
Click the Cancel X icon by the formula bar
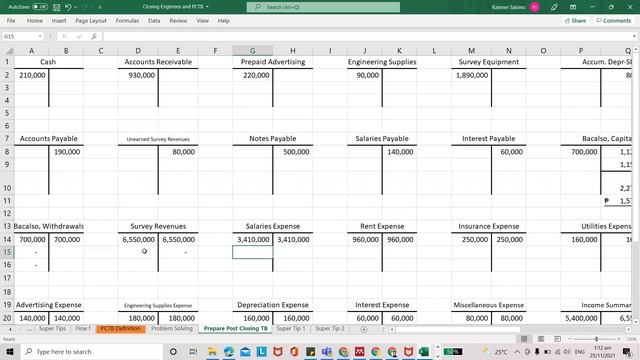(x=64, y=36)
